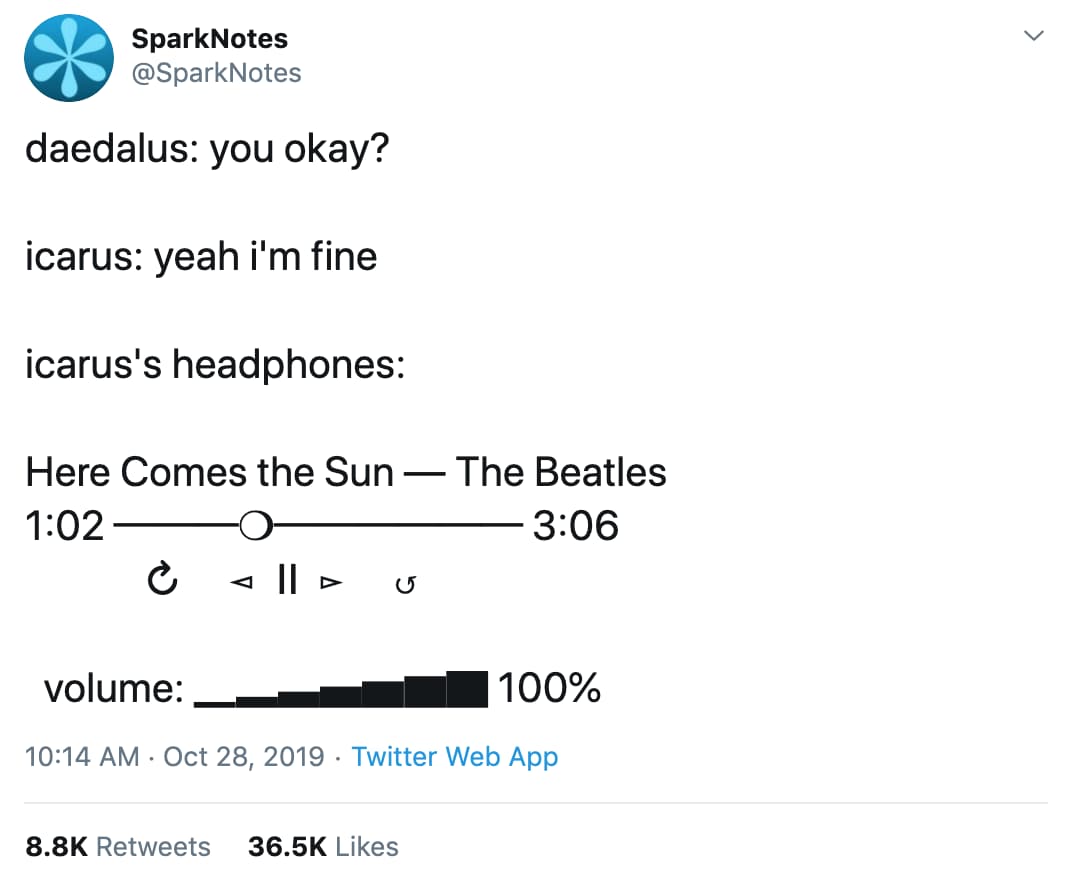Toggle the loop control off

[x=406, y=581]
